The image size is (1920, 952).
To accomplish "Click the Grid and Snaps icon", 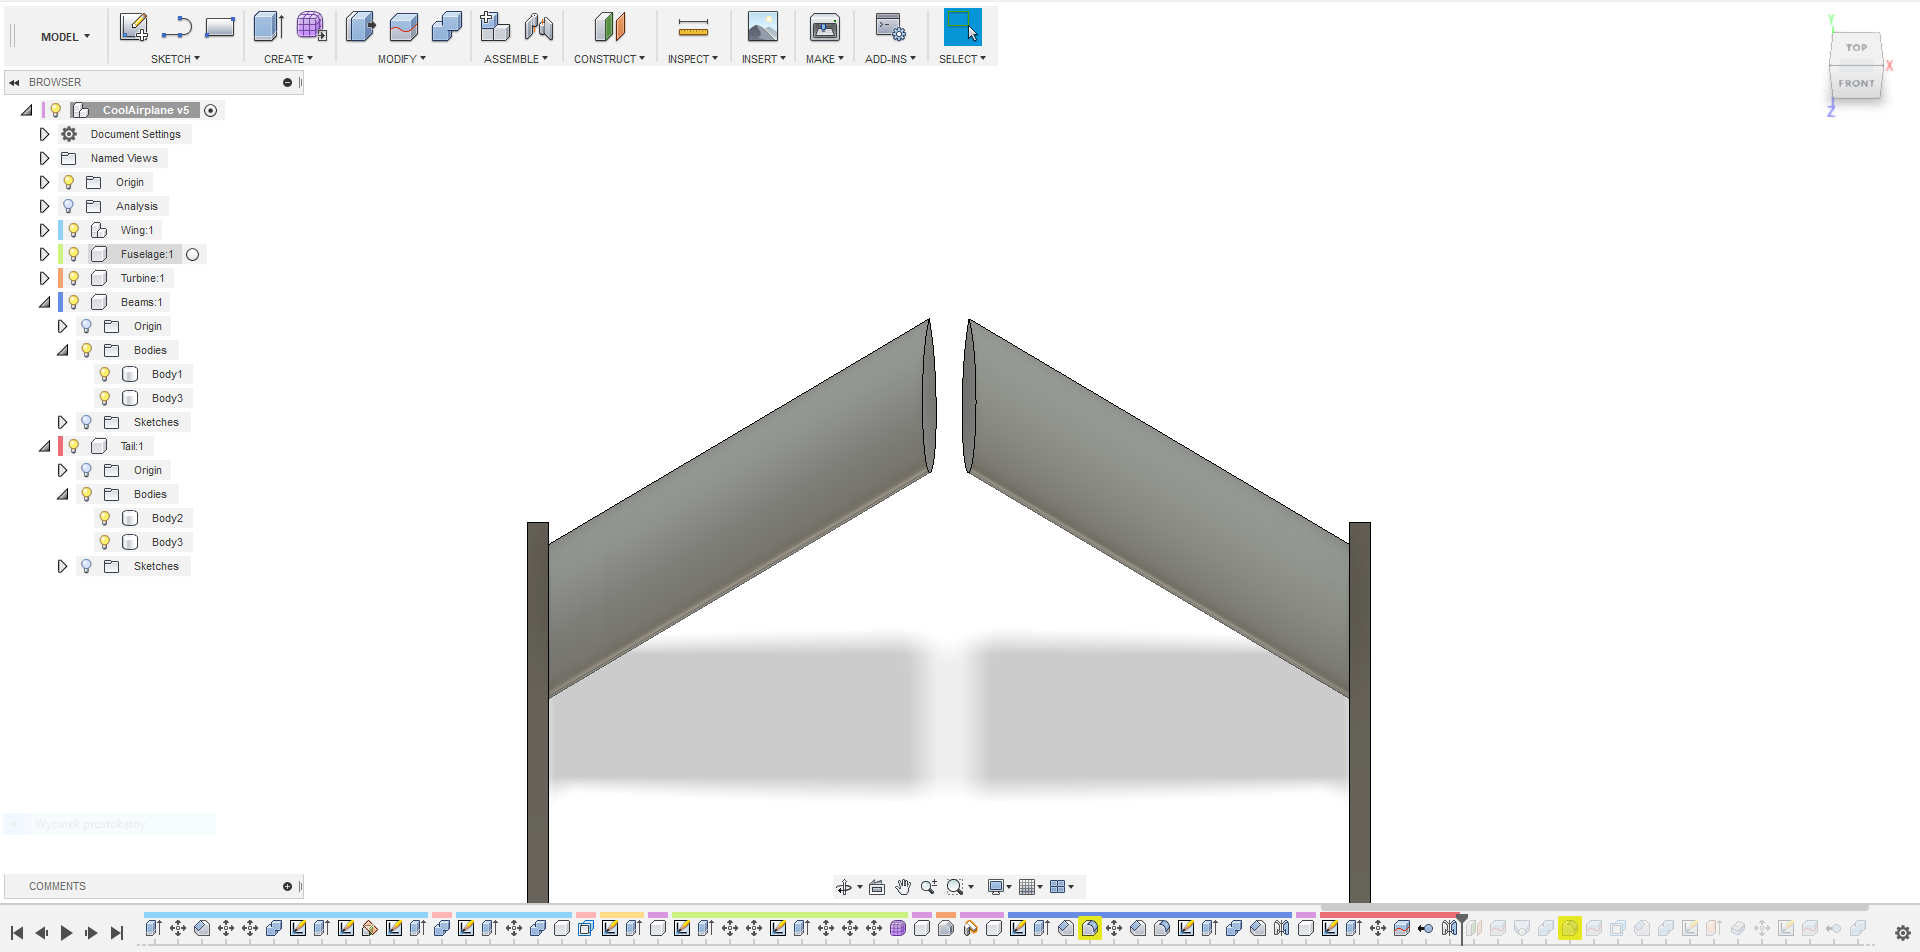I will (x=1026, y=887).
